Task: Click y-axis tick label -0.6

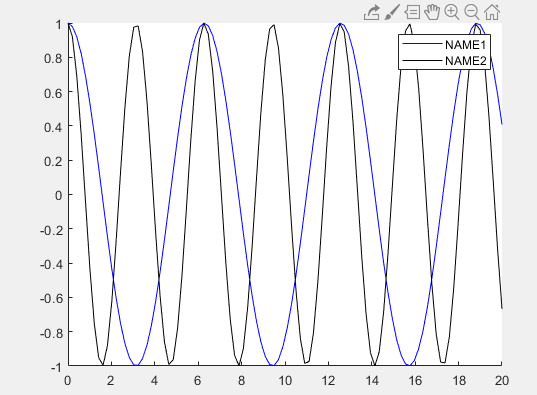Action: pyautogui.click(x=51, y=298)
